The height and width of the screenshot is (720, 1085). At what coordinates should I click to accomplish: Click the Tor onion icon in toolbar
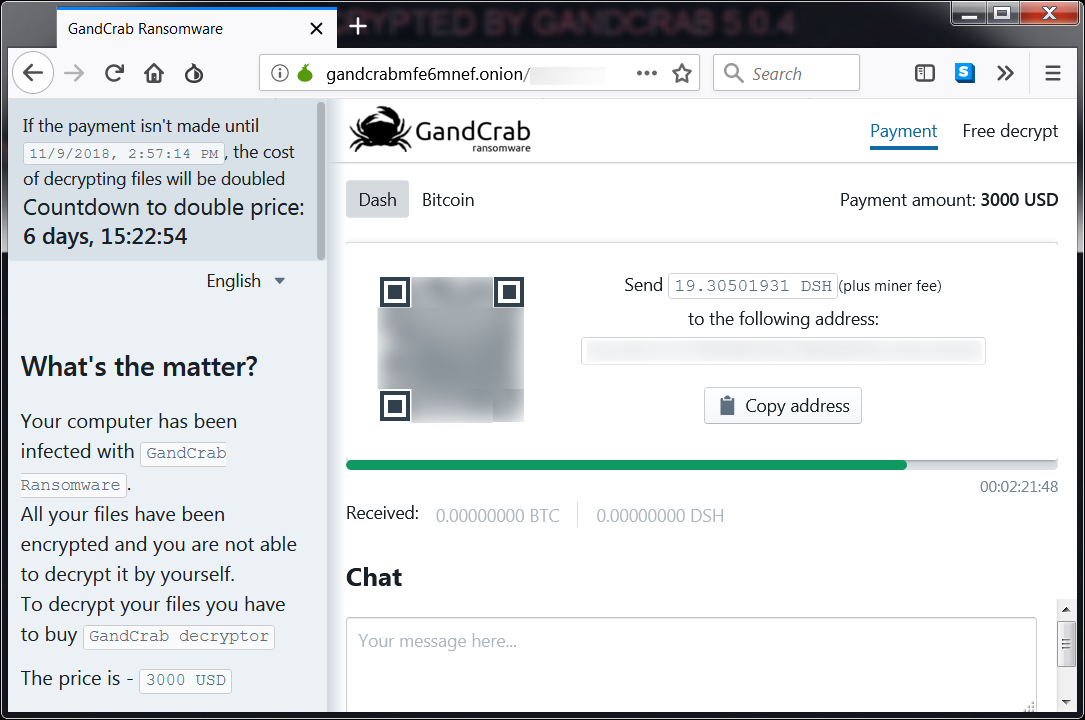pyautogui.click(x=194, y=73)
